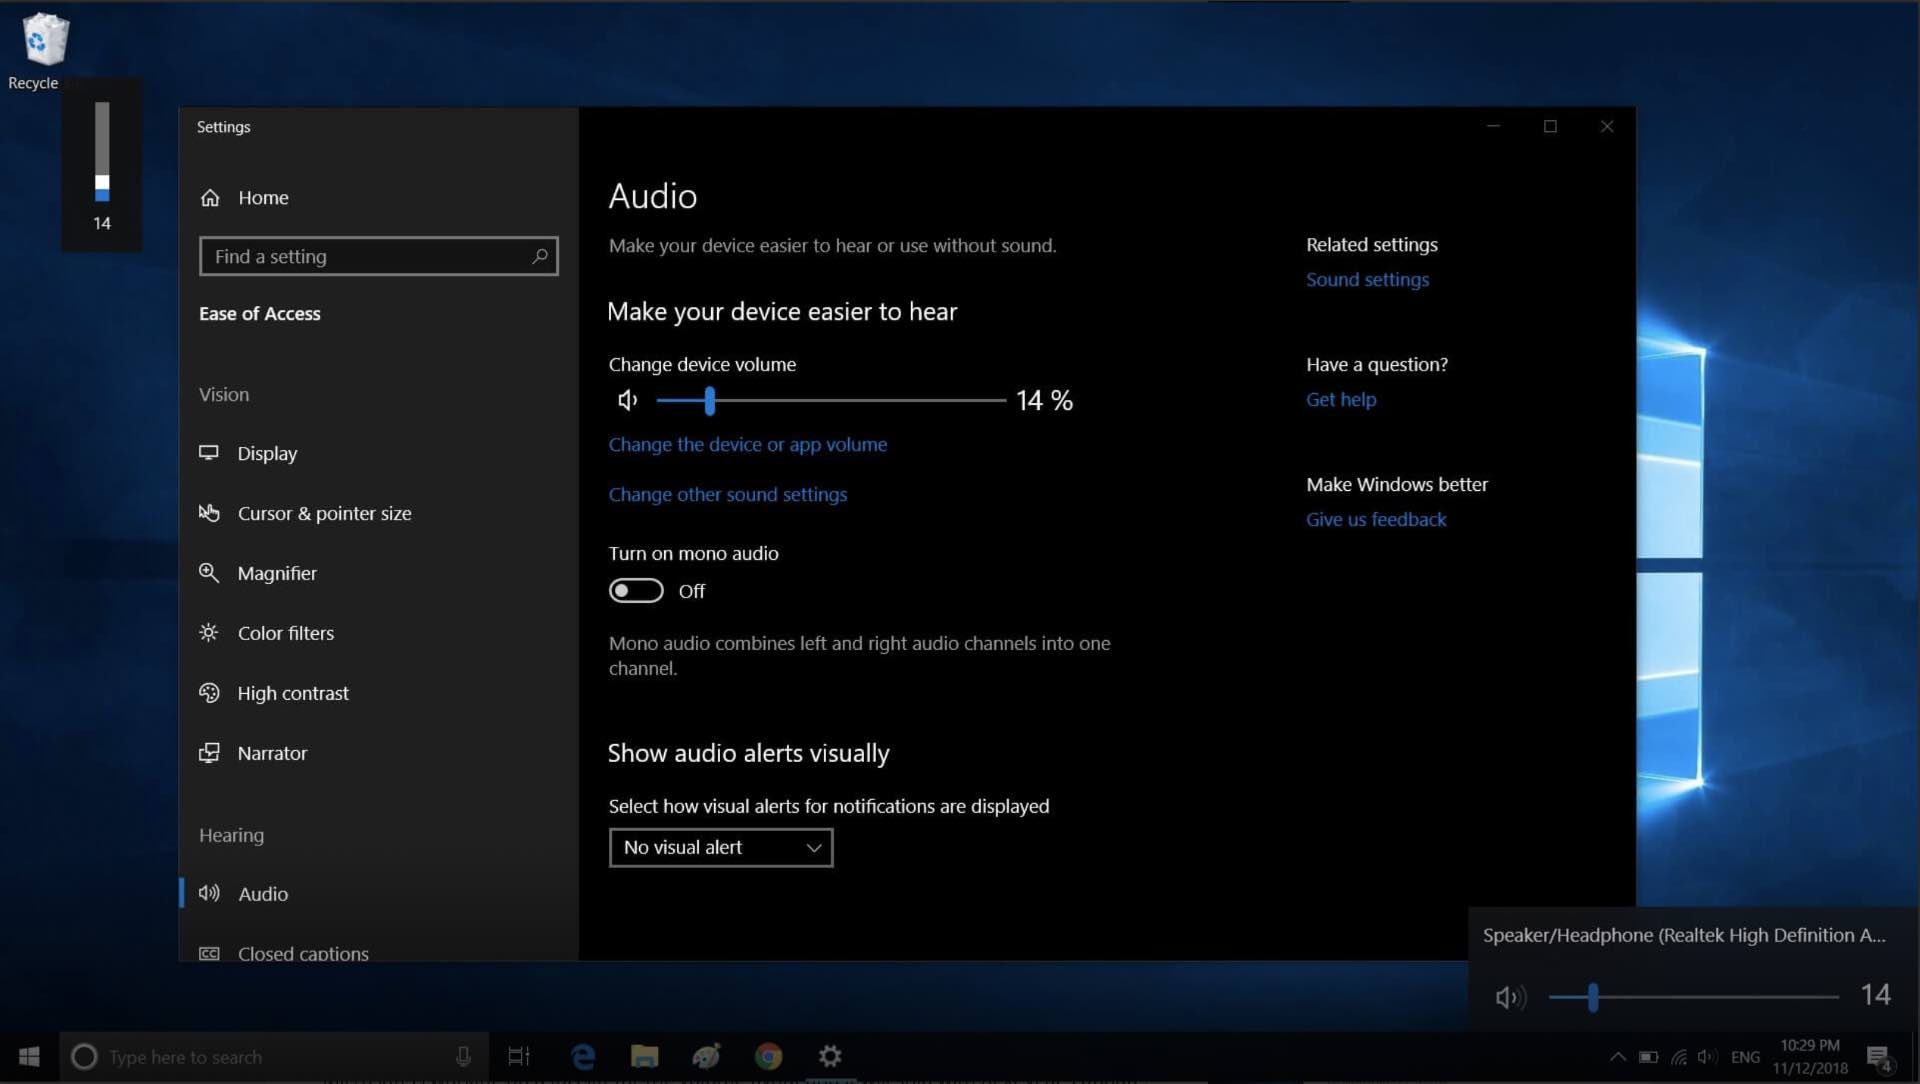Launch Google Chrome from taskbar
Image resolution: width=1920 pixels, height=1084 pixels.
(x=769, y=1057)
